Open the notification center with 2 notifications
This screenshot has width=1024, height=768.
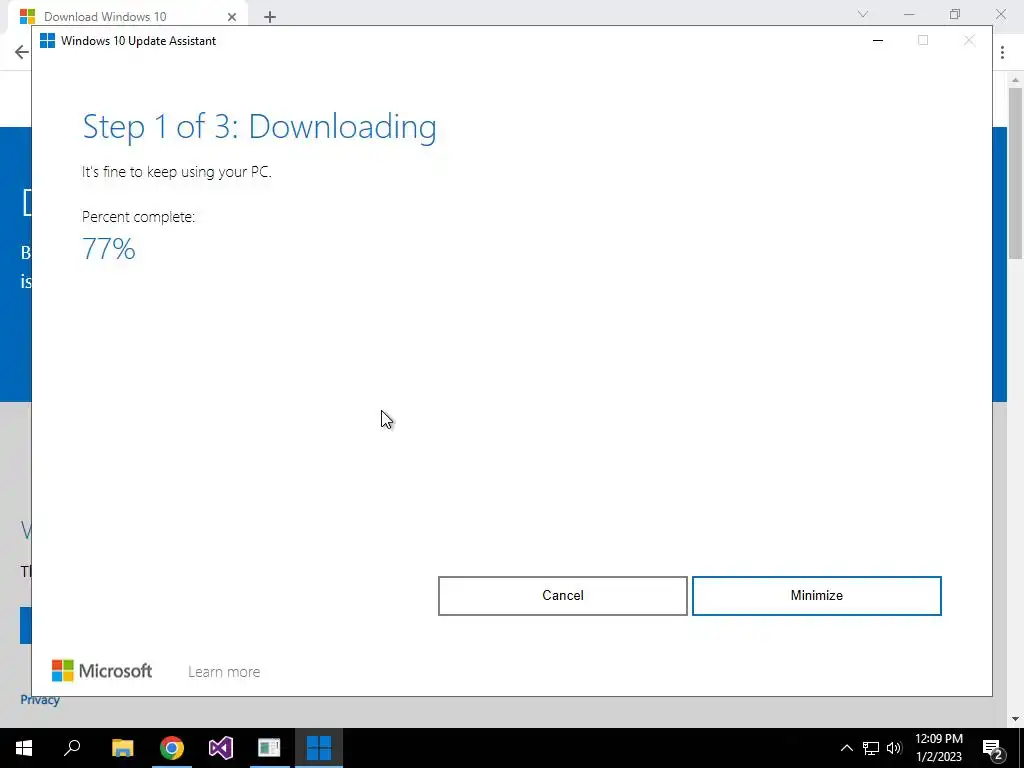tap(993, 749)
